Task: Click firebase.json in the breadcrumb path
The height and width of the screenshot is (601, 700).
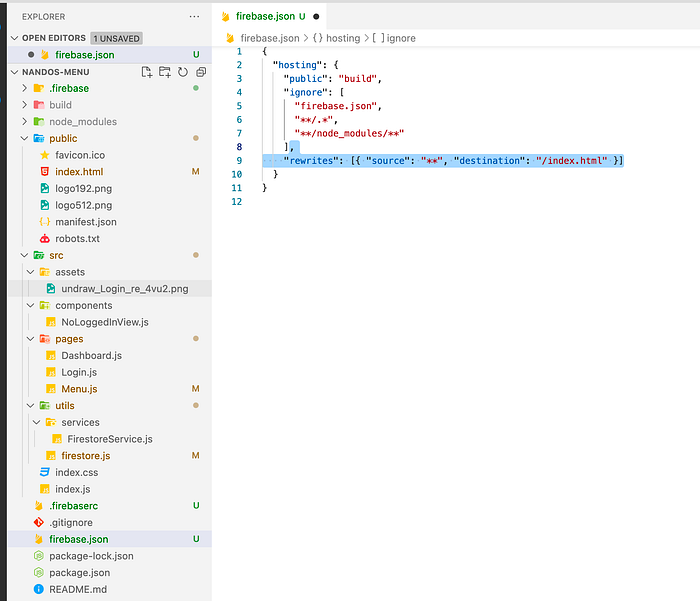Action: pos(270,38)
